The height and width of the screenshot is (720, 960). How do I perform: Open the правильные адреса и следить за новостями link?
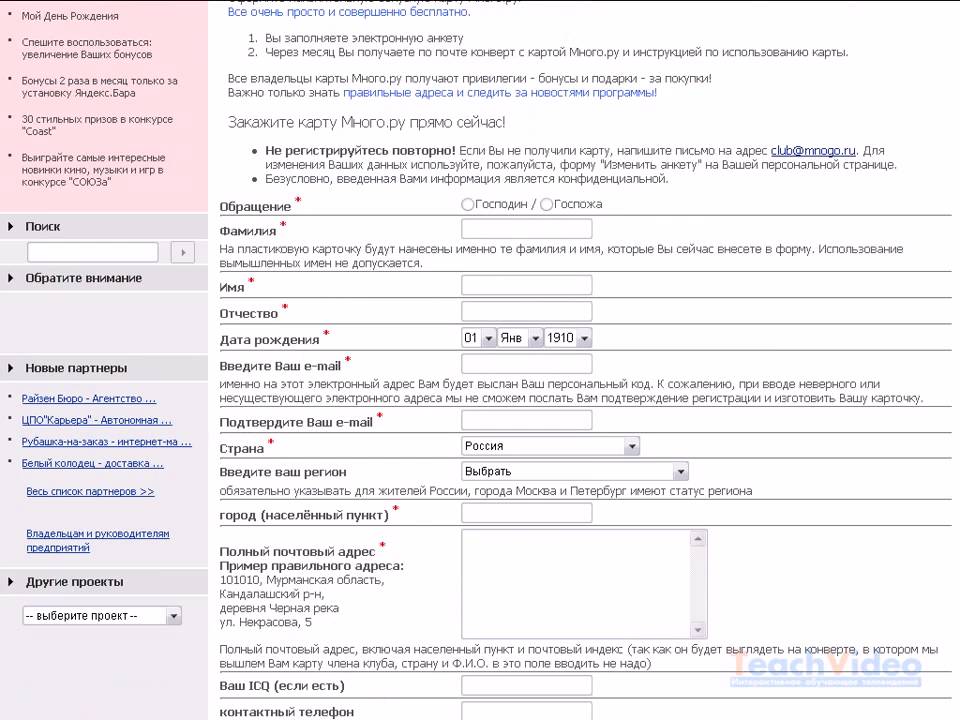[500, 93]
